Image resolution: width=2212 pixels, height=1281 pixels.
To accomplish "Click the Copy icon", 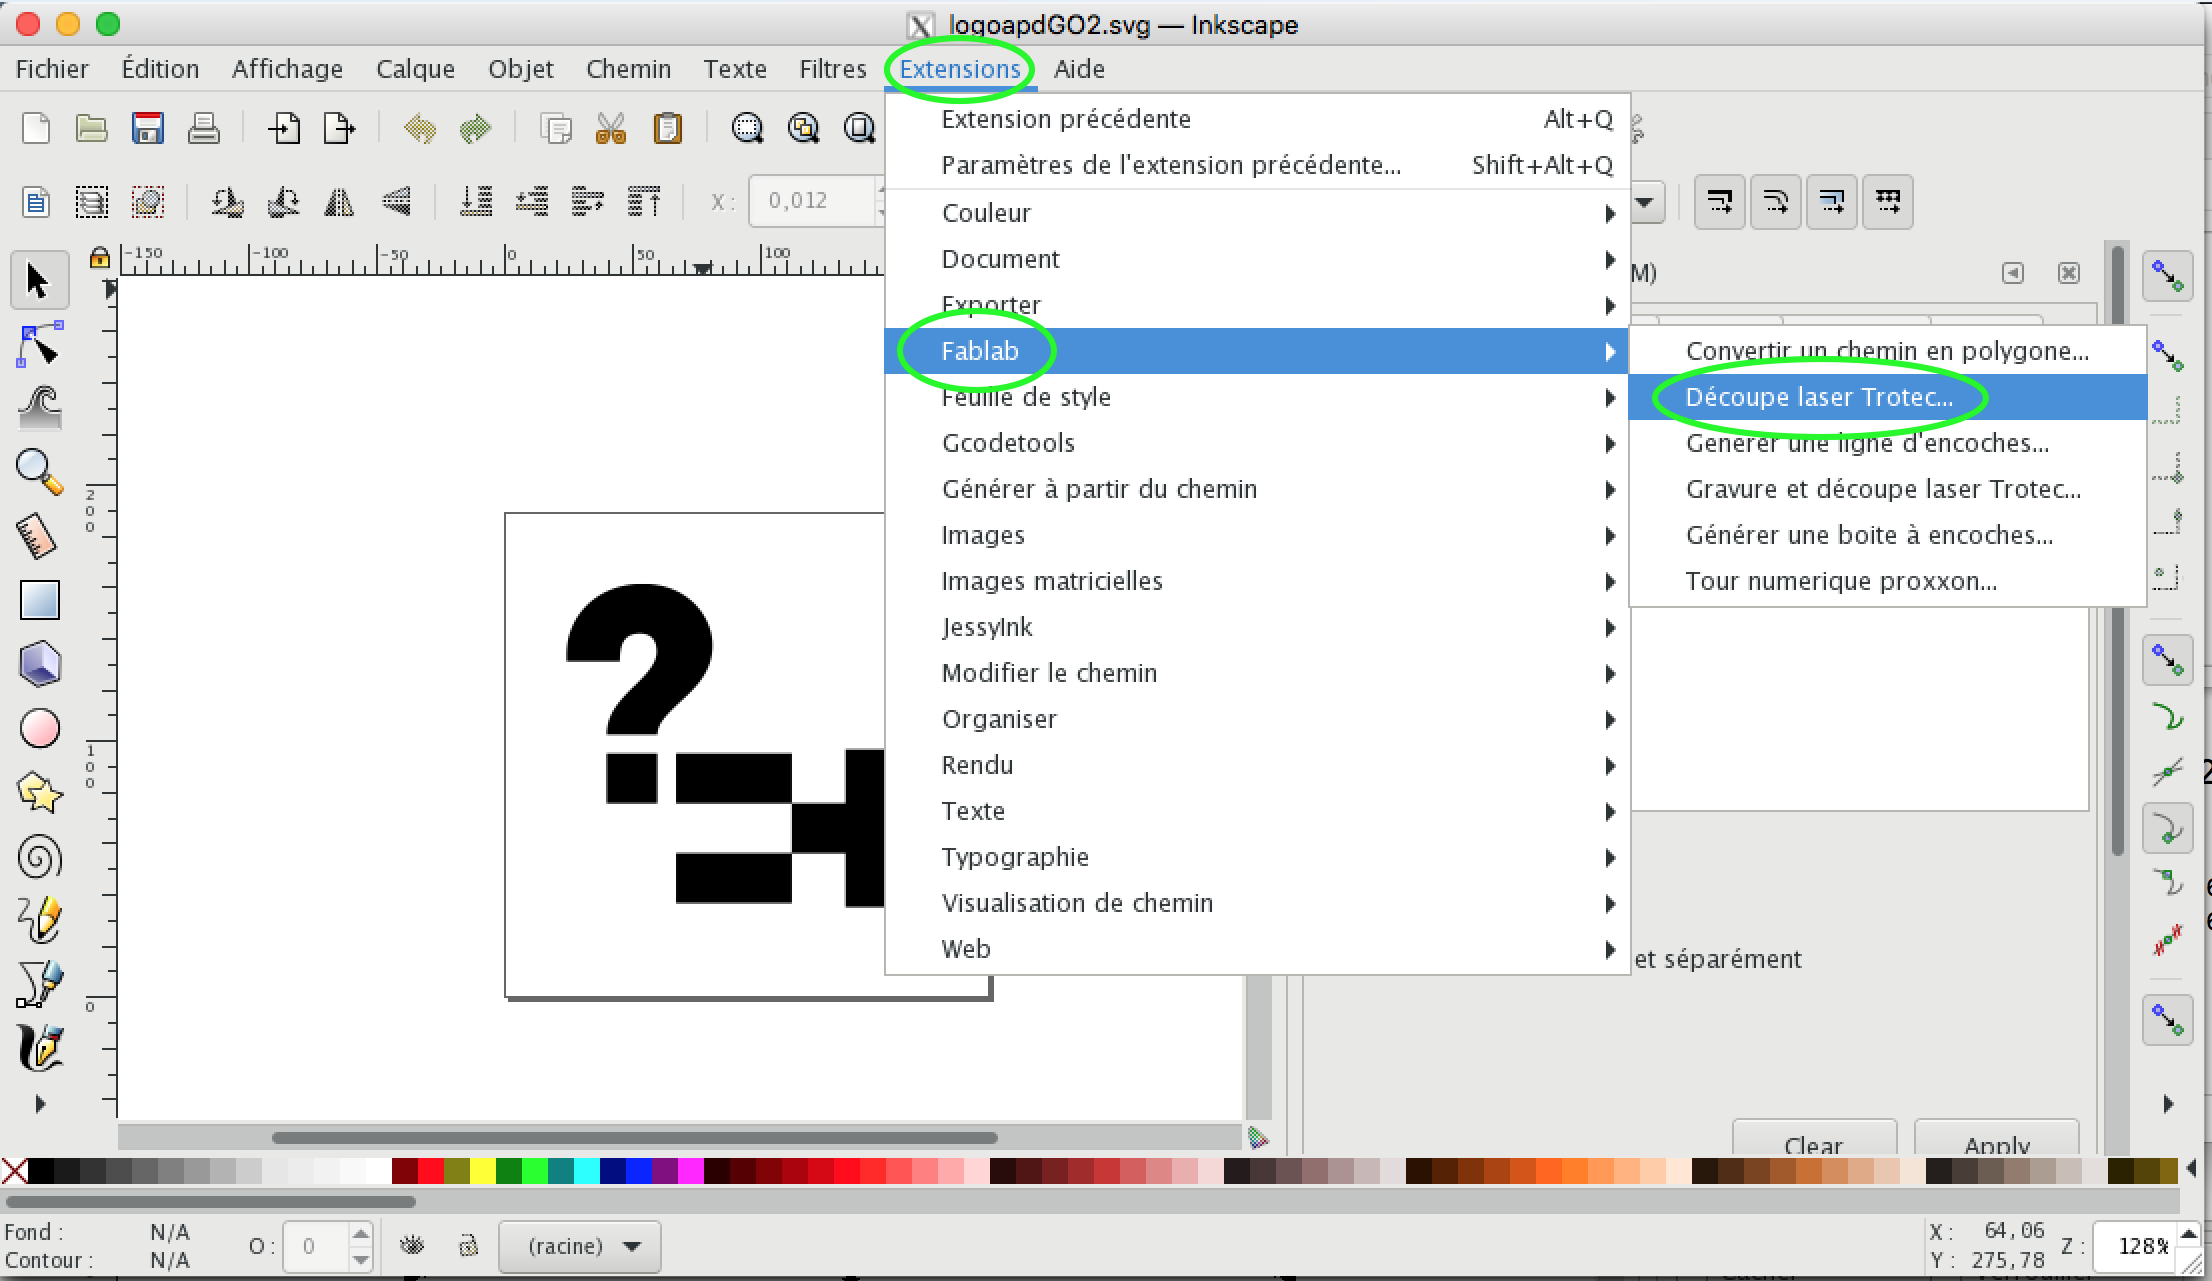I will [555, 128].
